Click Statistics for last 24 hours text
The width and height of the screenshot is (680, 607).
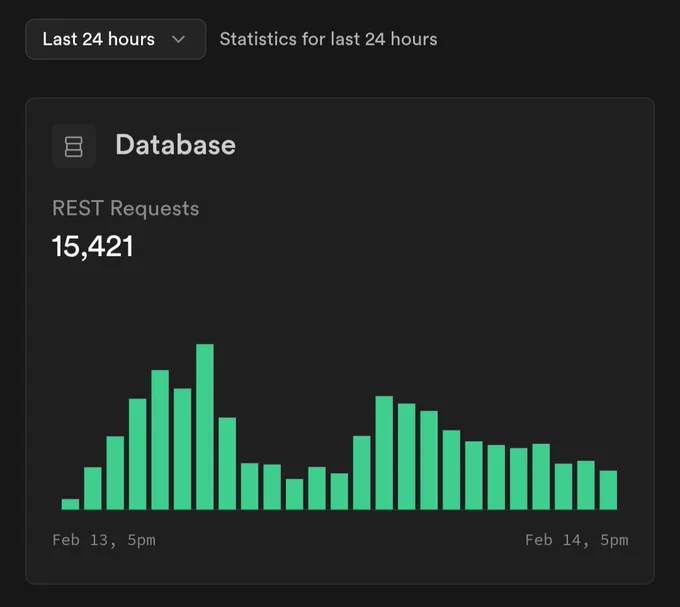pos(329,39)
